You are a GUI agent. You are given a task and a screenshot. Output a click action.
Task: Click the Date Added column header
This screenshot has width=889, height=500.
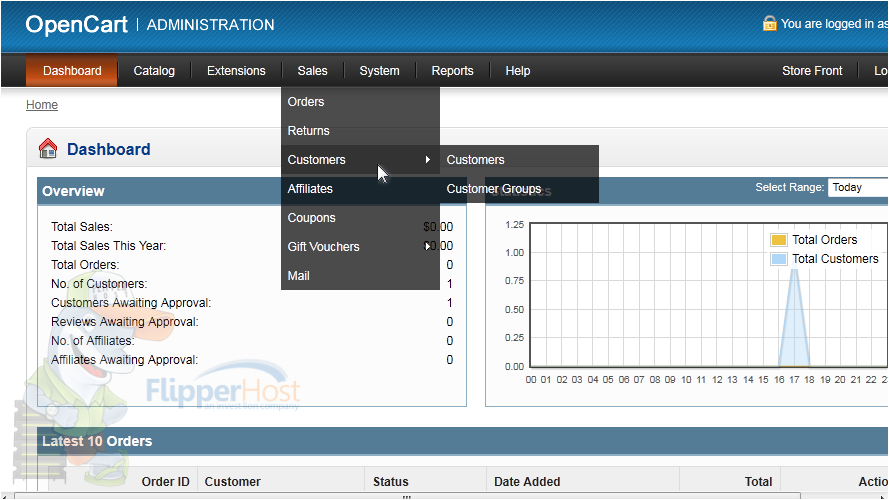(x=527, y=481)
